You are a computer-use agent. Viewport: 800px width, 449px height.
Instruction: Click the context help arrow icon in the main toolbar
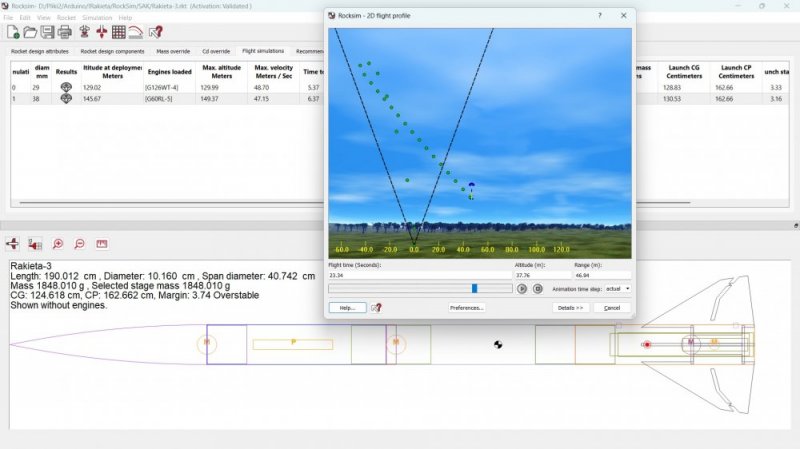tap(156, 32)
